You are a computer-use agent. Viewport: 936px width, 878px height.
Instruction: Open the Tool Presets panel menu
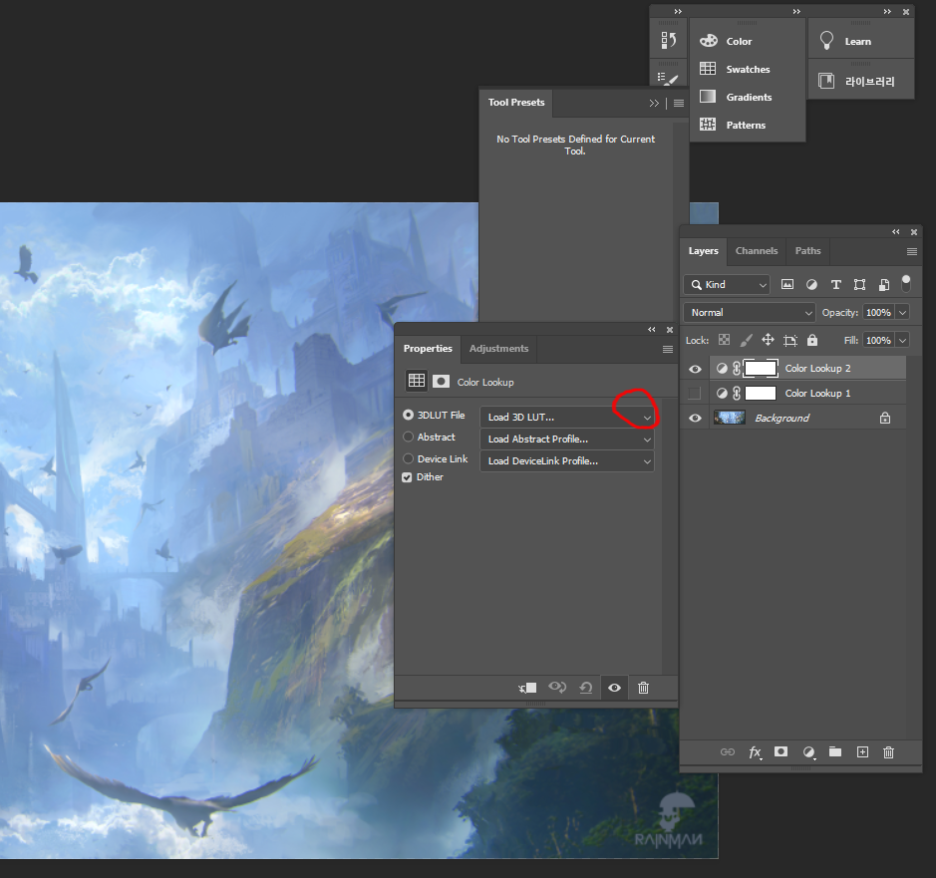click(x=679, y=103)
